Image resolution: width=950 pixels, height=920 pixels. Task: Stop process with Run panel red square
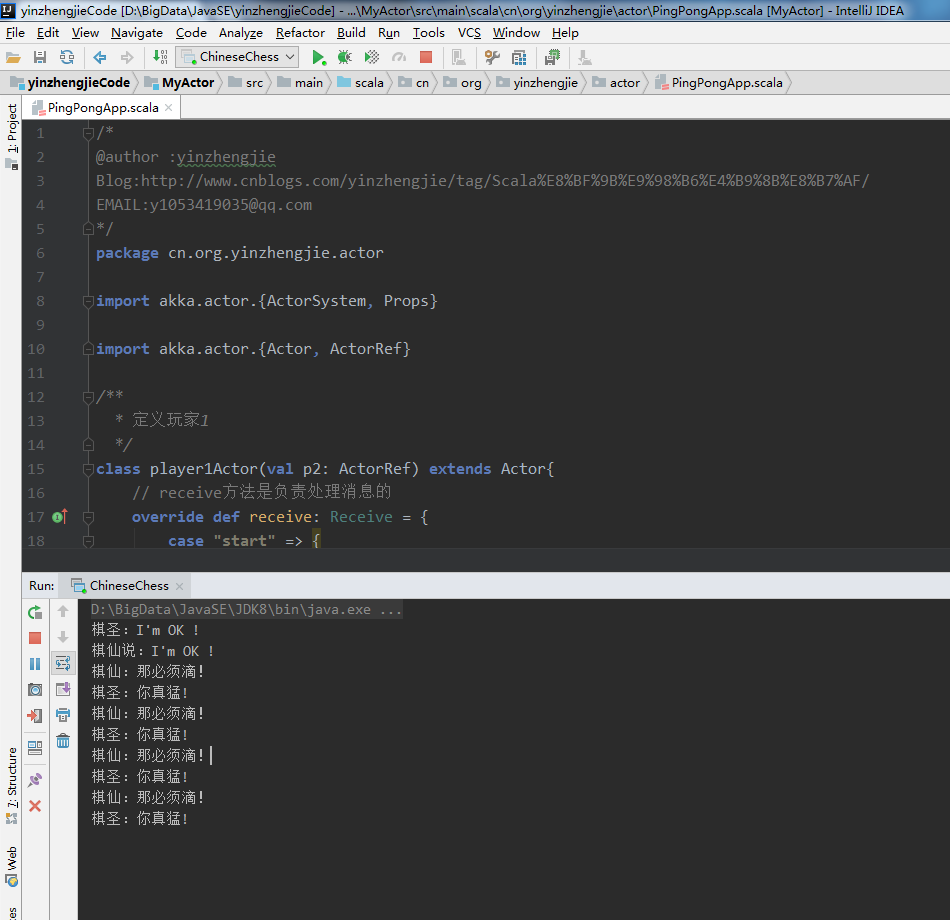pyautogui.click(x=35, y=638)
